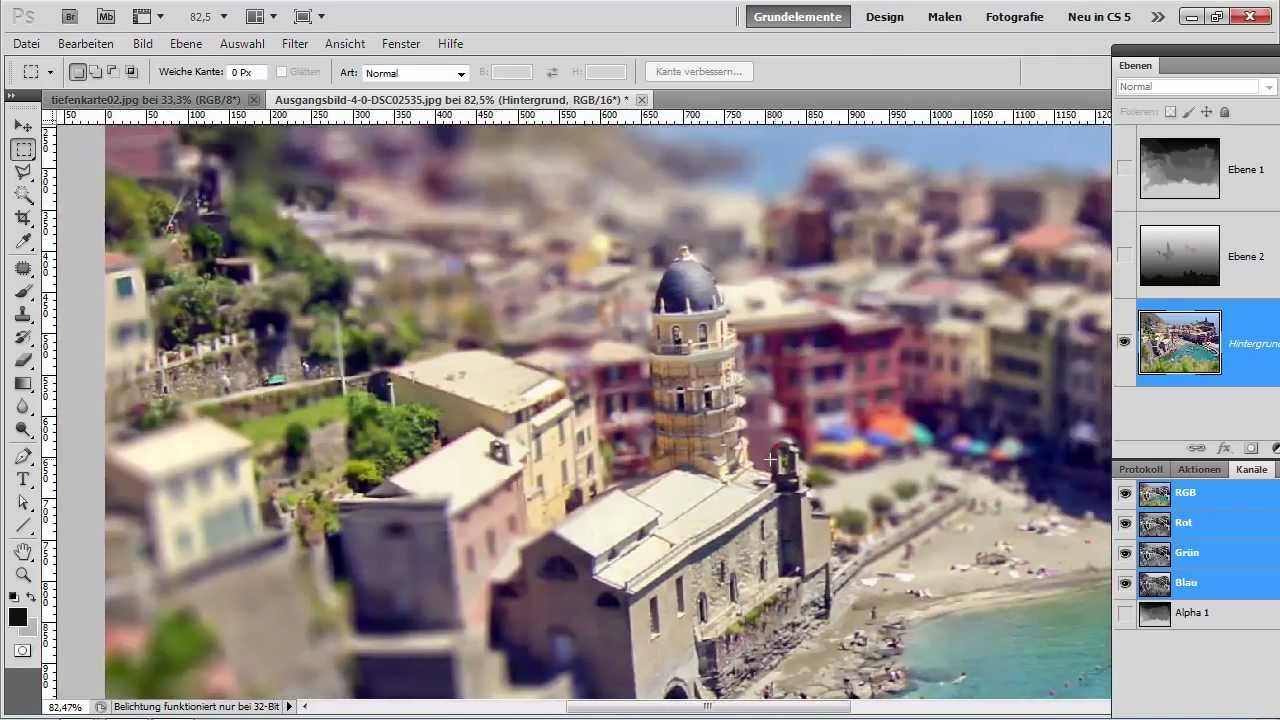Choose Intersect with selection mode
The width and height of the screenshot is (1280, 720).
coord(131,72)
